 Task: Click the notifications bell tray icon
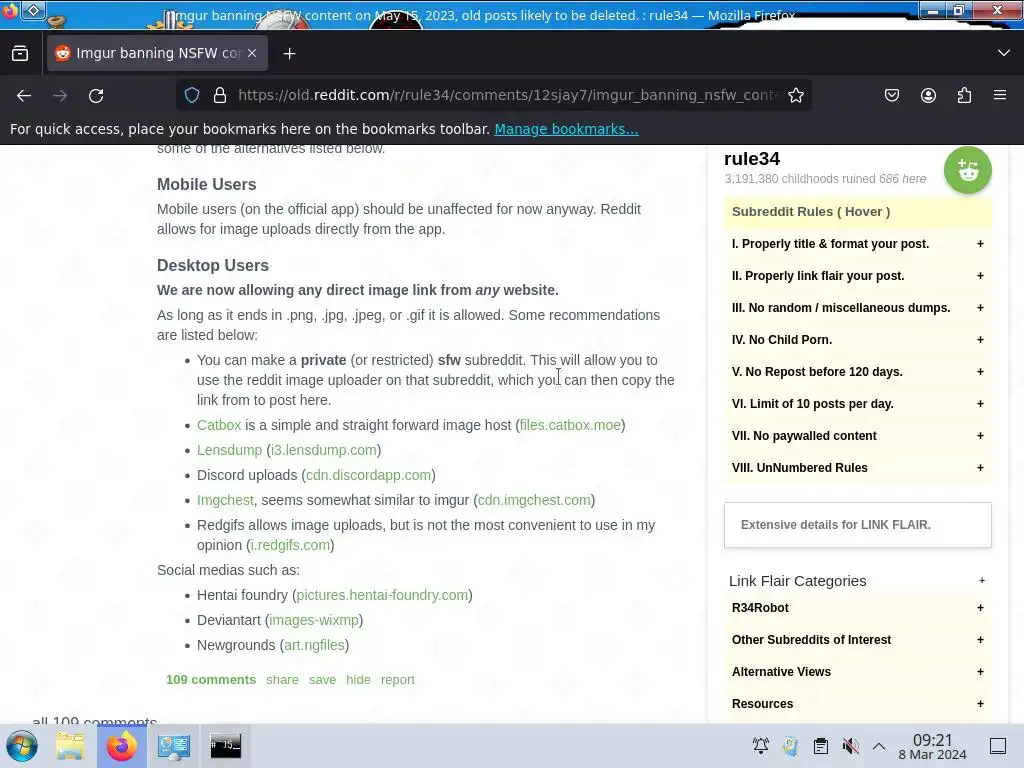click(761, 746)
